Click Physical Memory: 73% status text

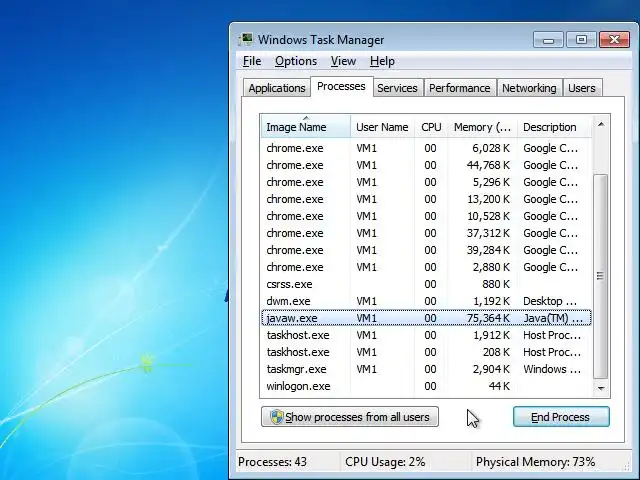click(535, 462)
